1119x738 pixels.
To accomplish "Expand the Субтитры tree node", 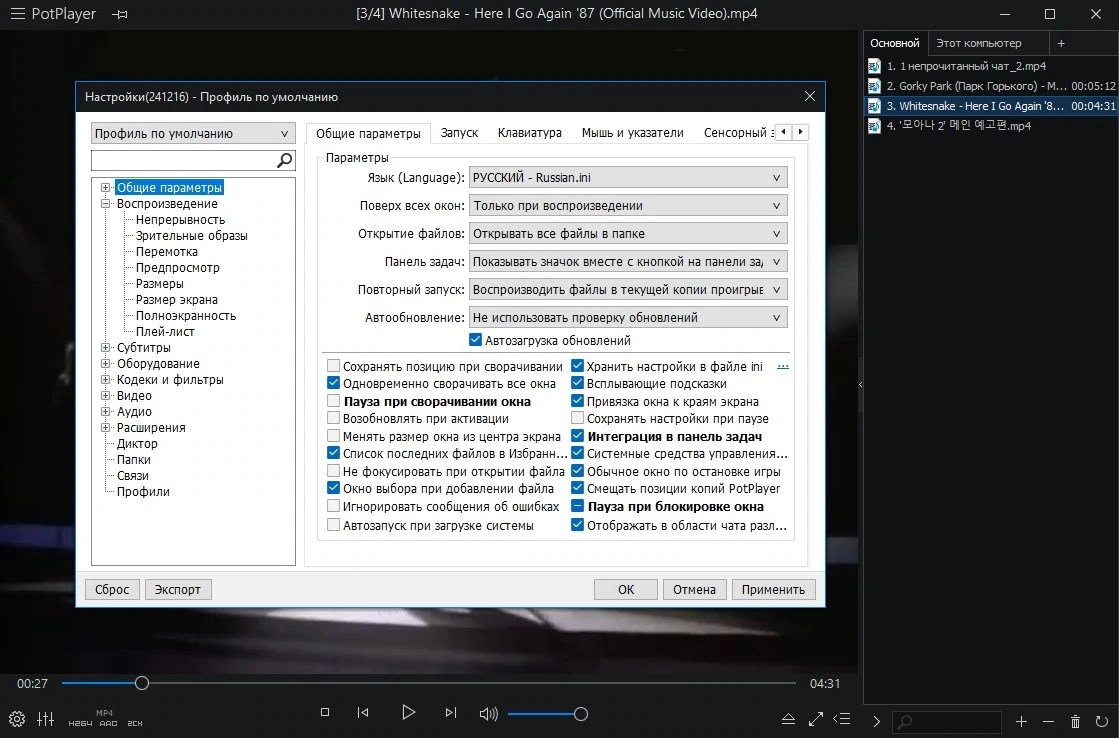I will pyautogui.click(x=106, y=348).
